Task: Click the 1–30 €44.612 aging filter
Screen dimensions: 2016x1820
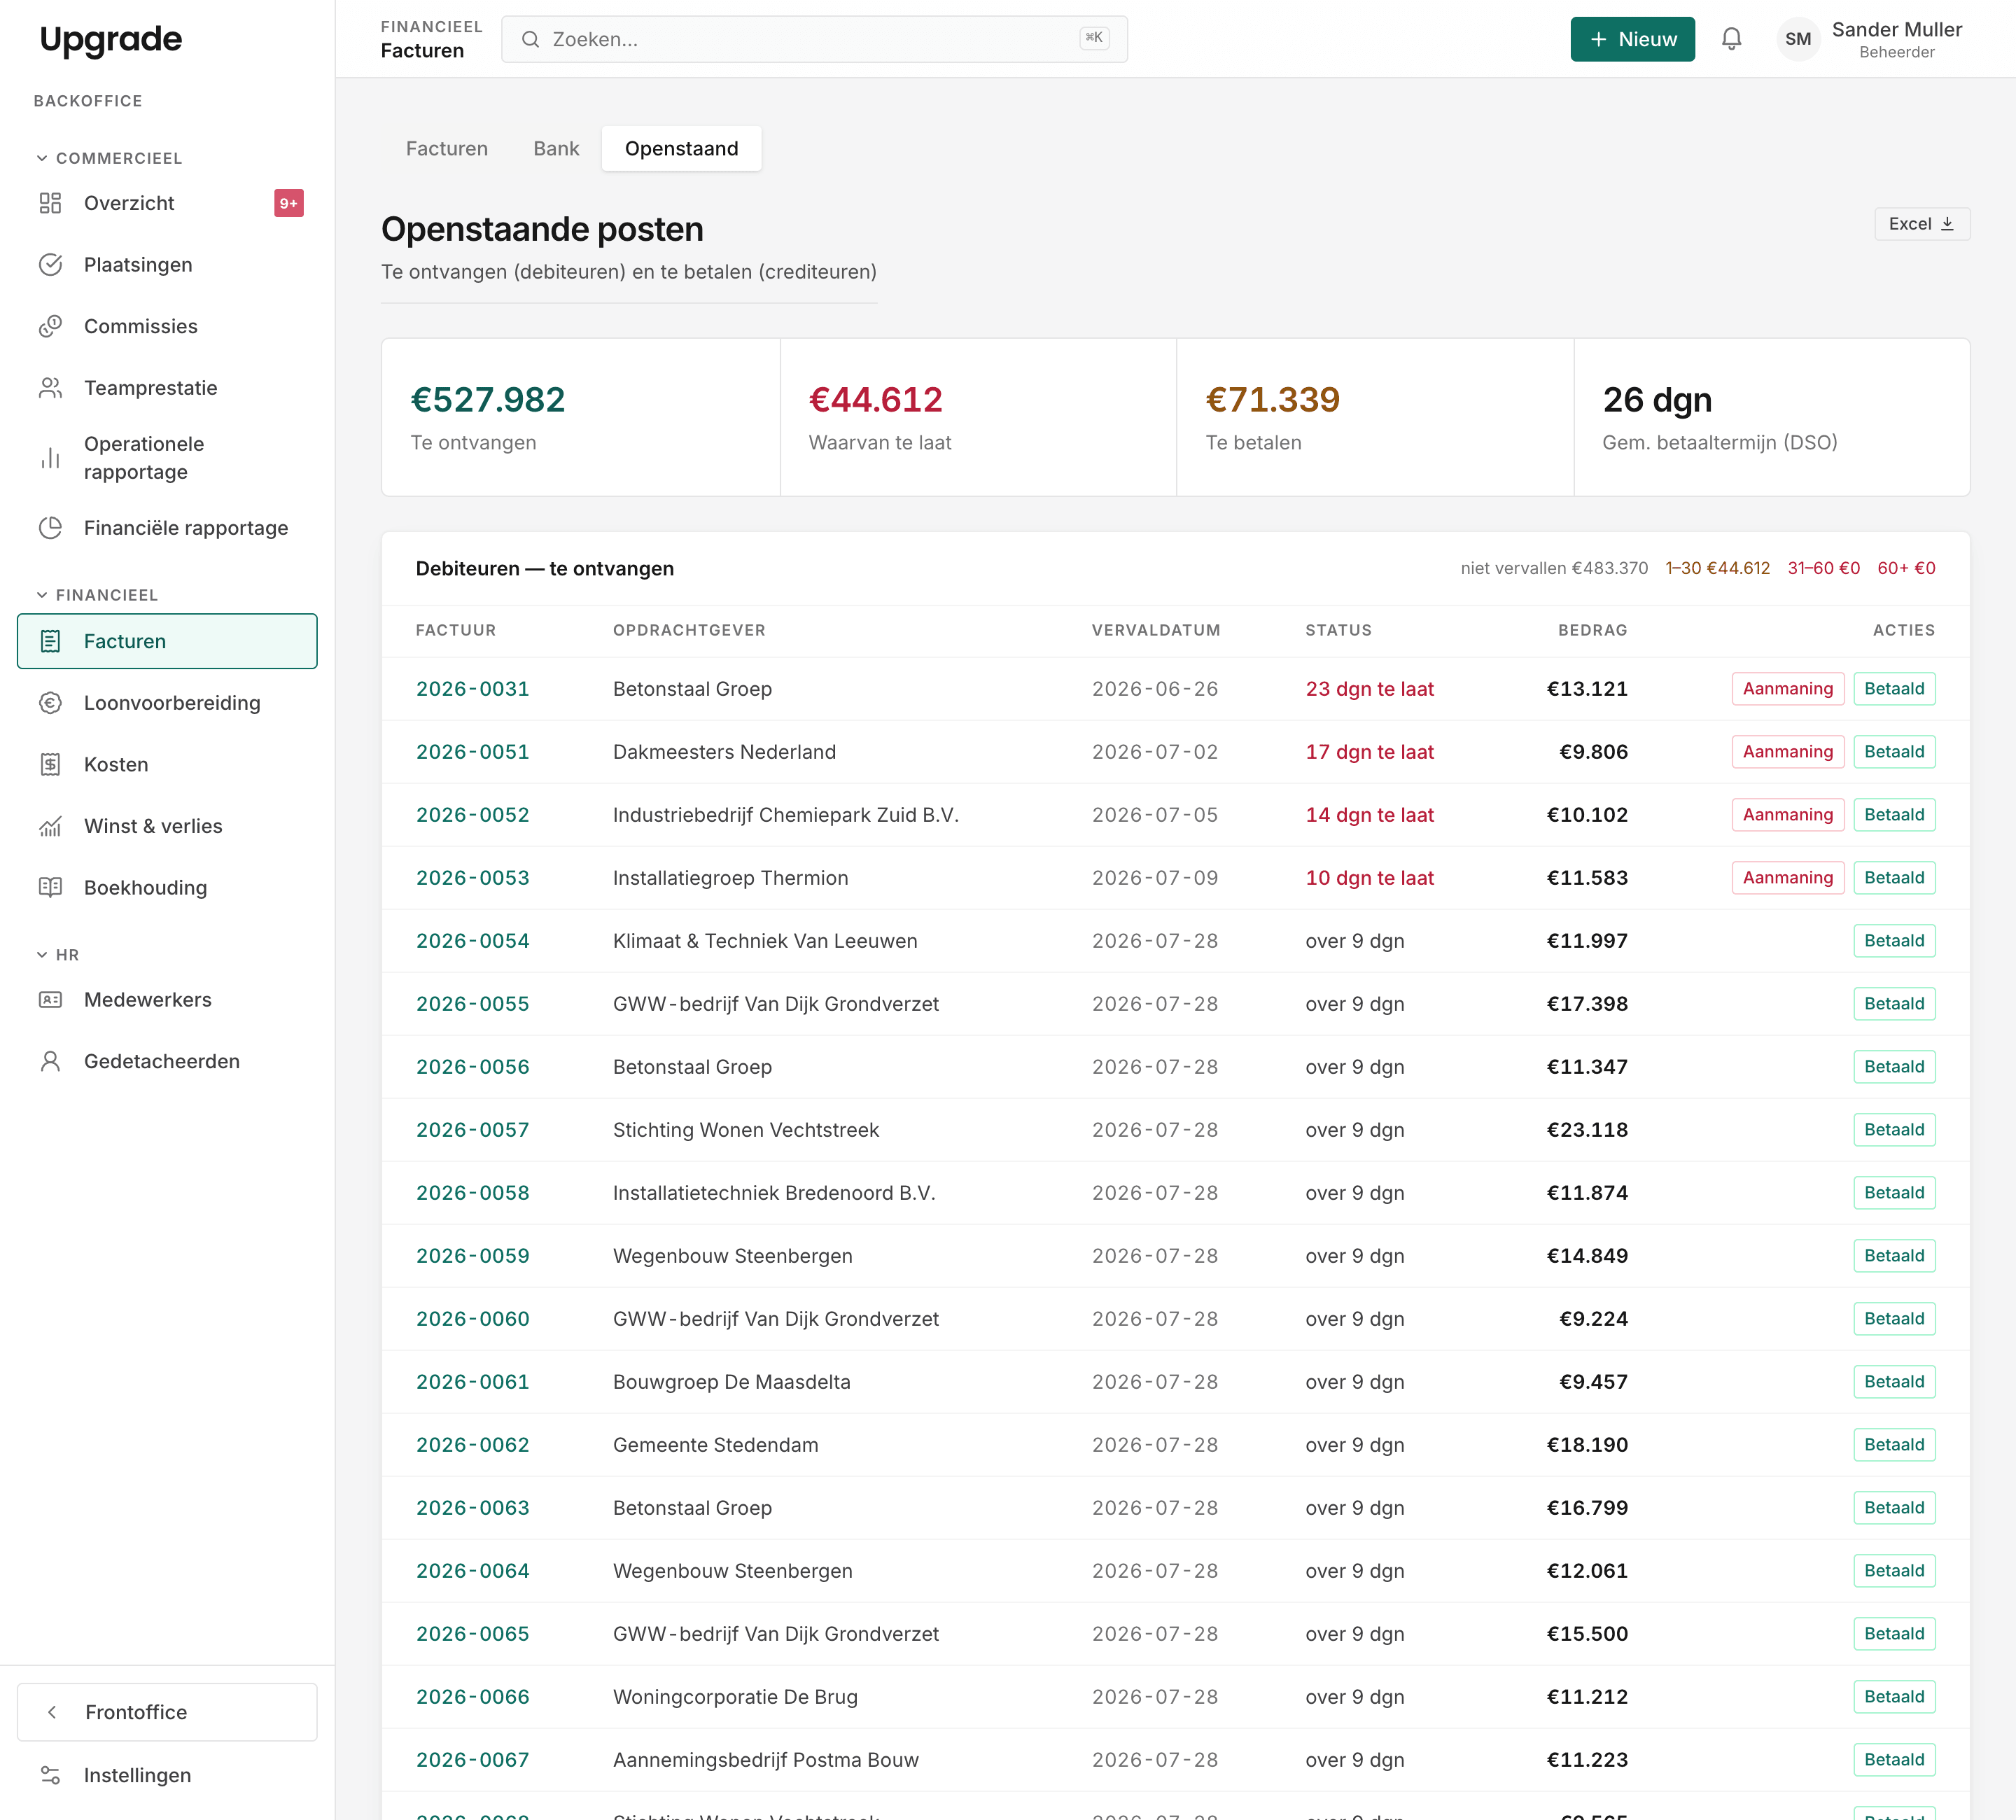Action: tap(1717, 568)
